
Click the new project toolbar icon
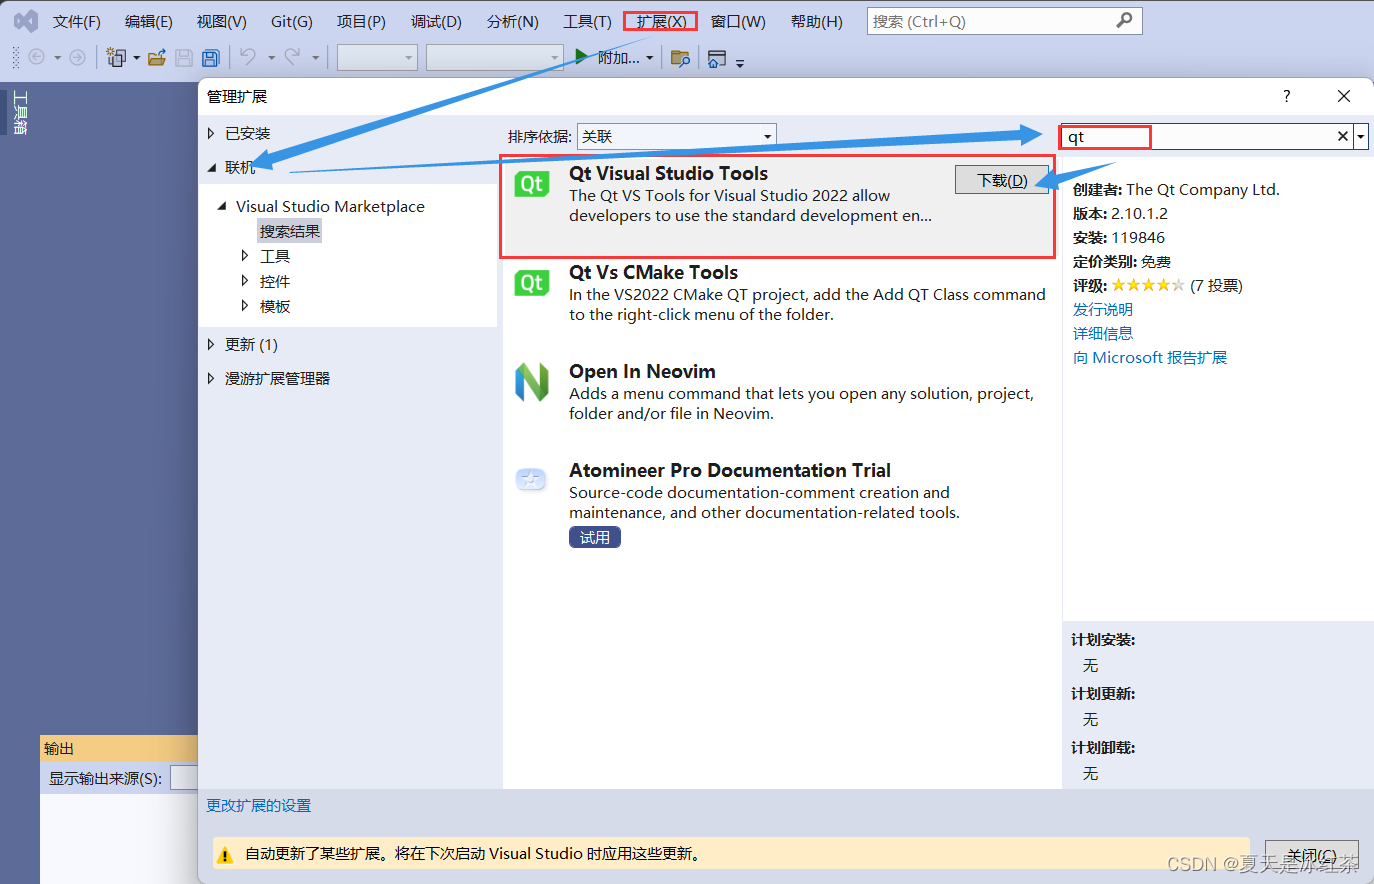click(x=116, y=58)
